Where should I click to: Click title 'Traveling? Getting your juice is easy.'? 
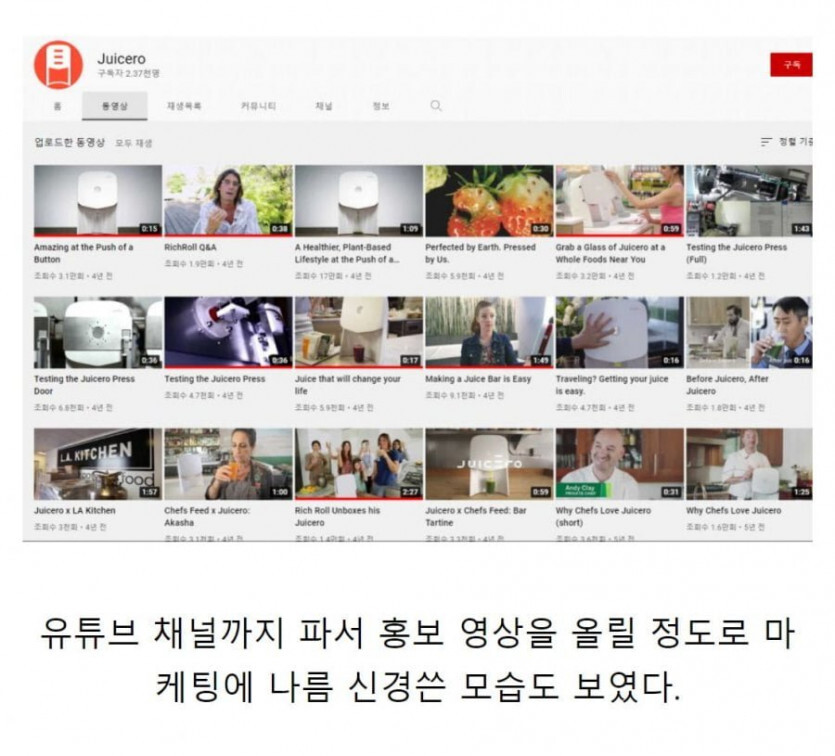coord(612,385)
